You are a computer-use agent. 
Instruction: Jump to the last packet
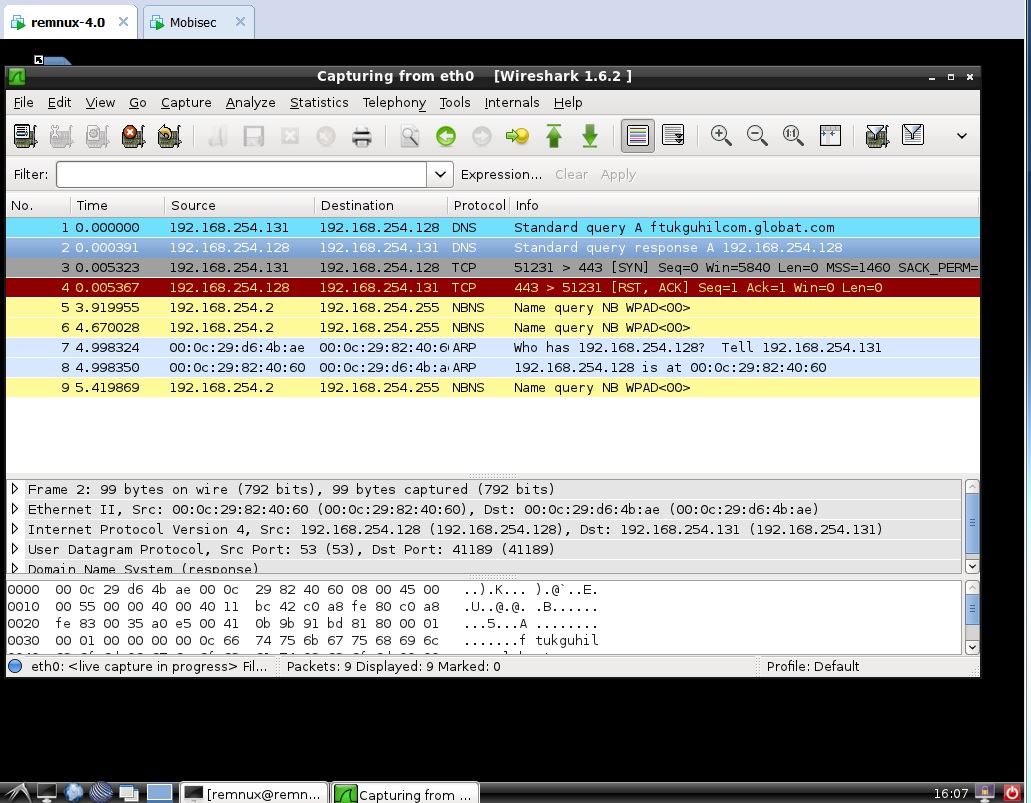[x=590, y=136]
